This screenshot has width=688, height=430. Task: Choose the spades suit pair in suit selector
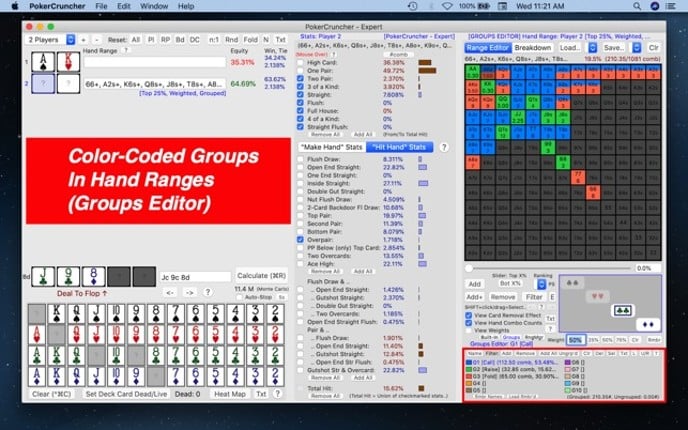coord(572,283)
